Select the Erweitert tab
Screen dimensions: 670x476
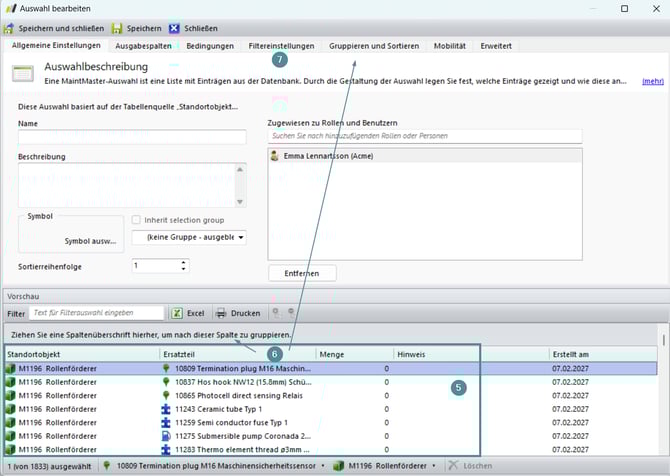click(x=496, y=46)
